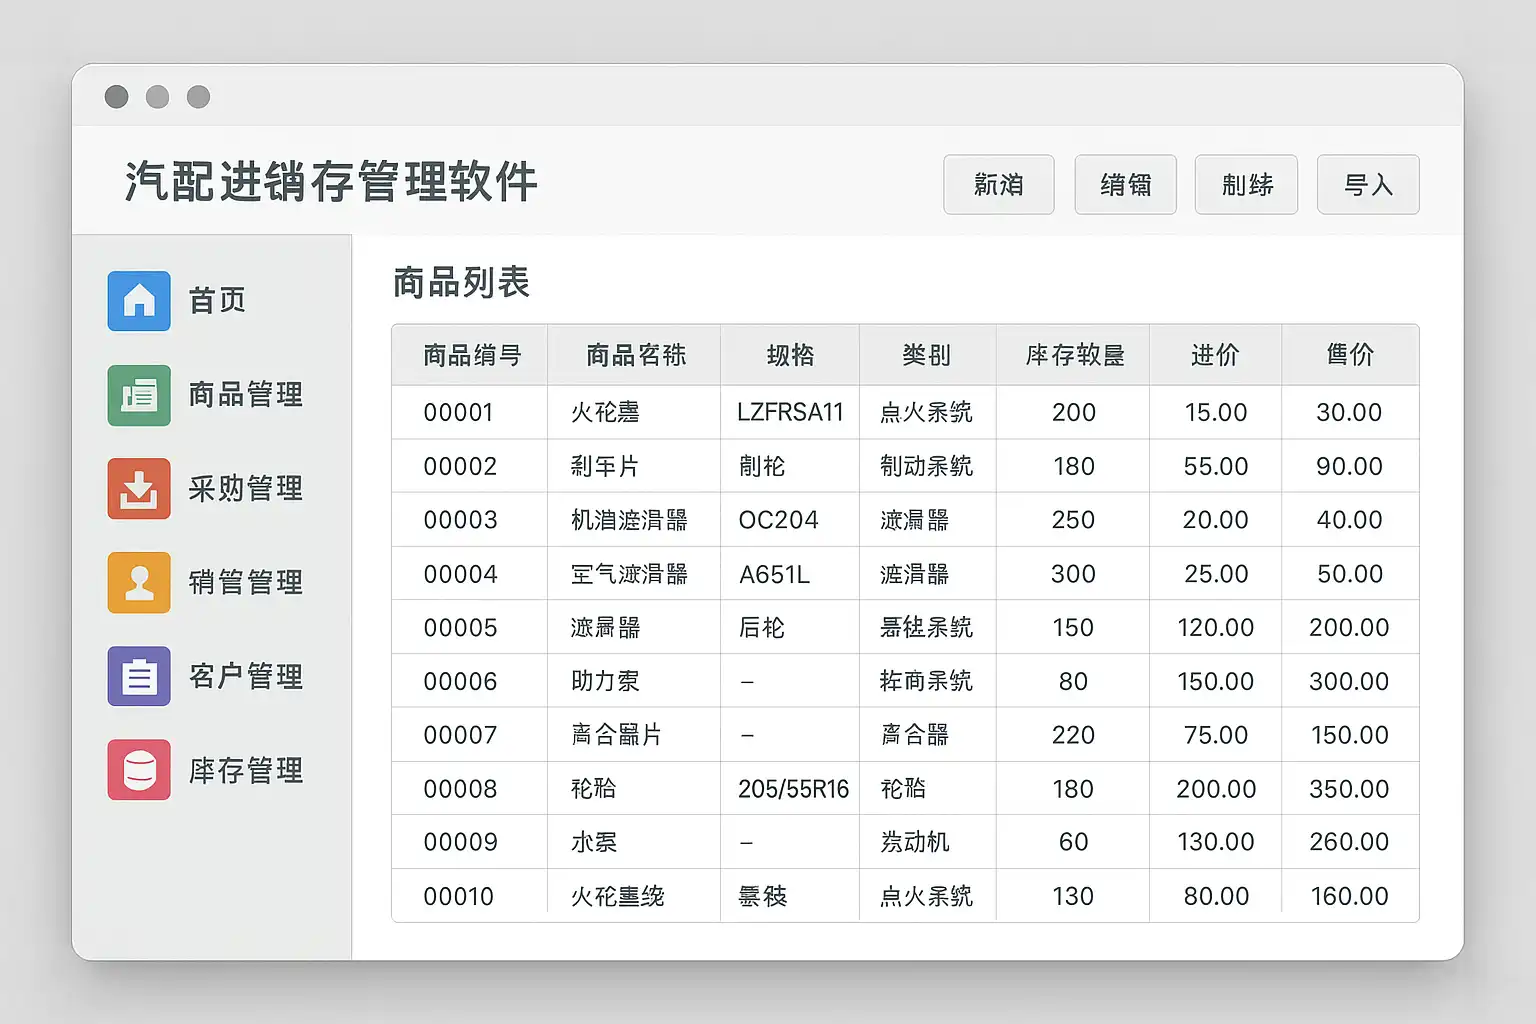Click the 15.00 purchase price cell

coord(1216,412)
